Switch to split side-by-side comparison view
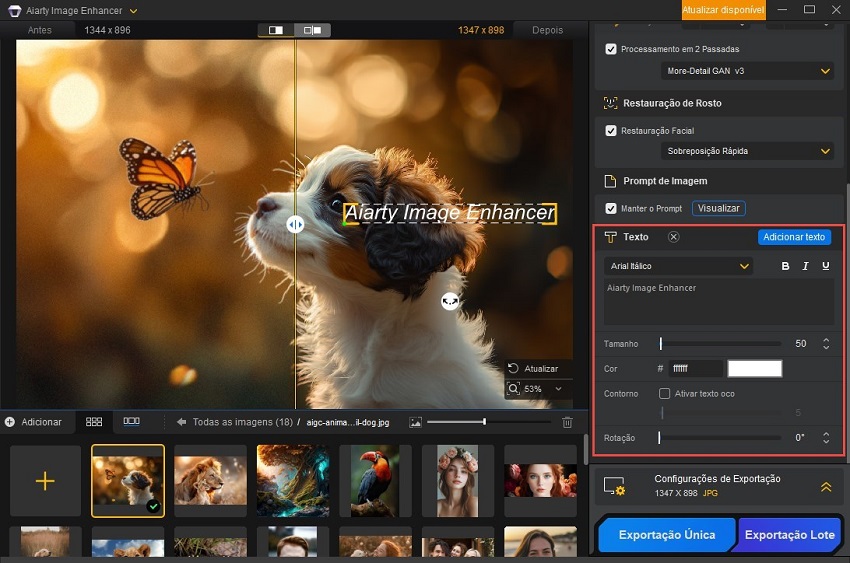This screenshot has width=850, height=563. pyautogui.click(x=312, y=30)
